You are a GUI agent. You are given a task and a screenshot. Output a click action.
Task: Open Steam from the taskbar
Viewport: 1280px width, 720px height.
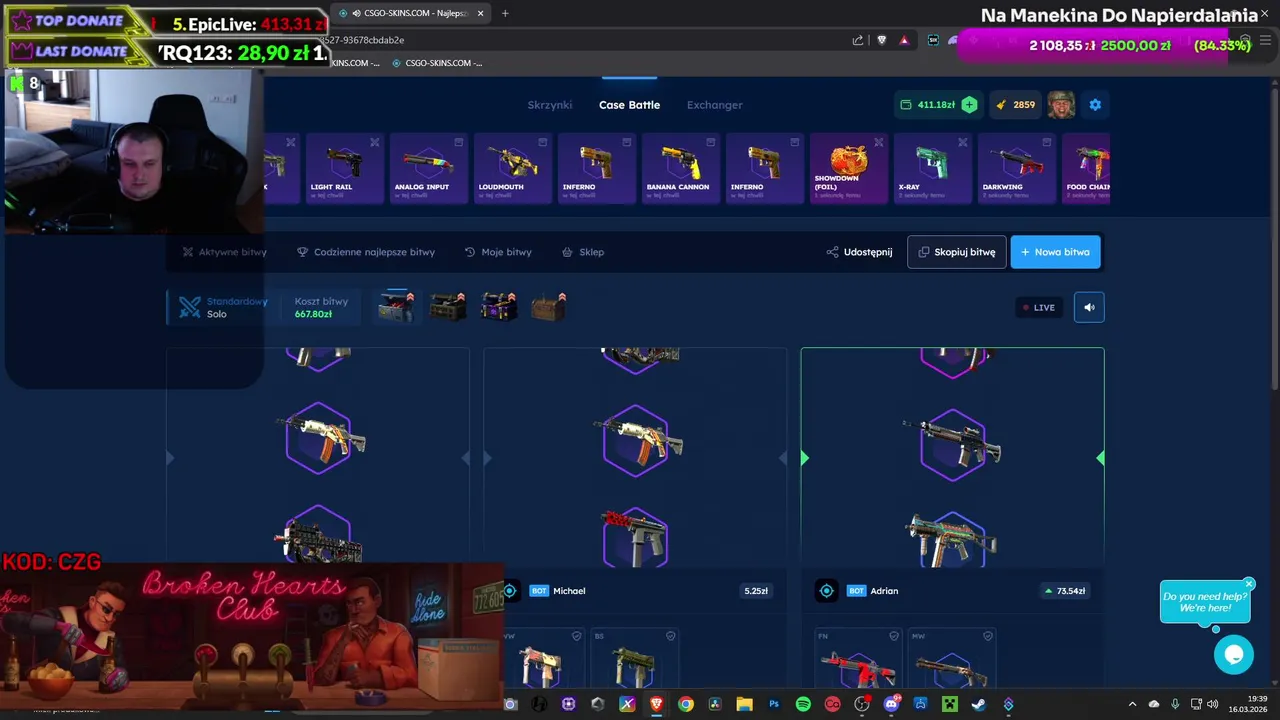point(978,704)
